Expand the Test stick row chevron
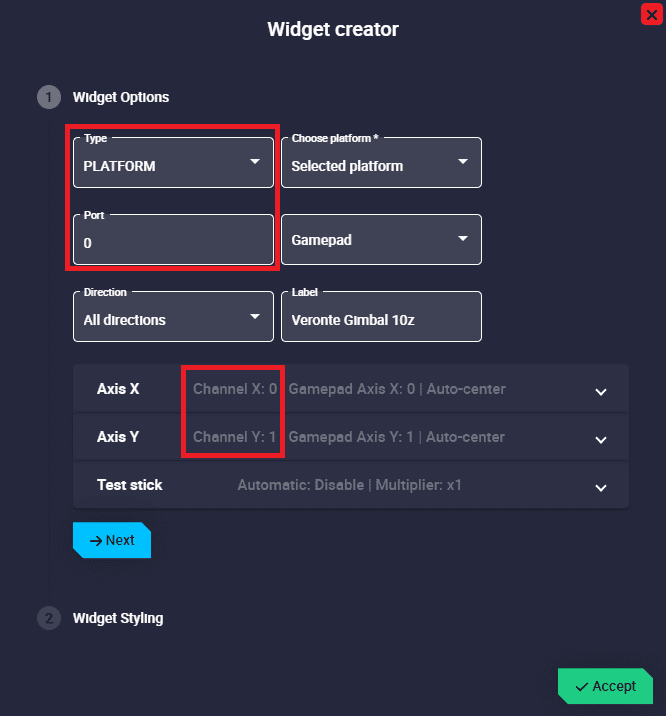The image size is (666, 716). tap(601, 488)
